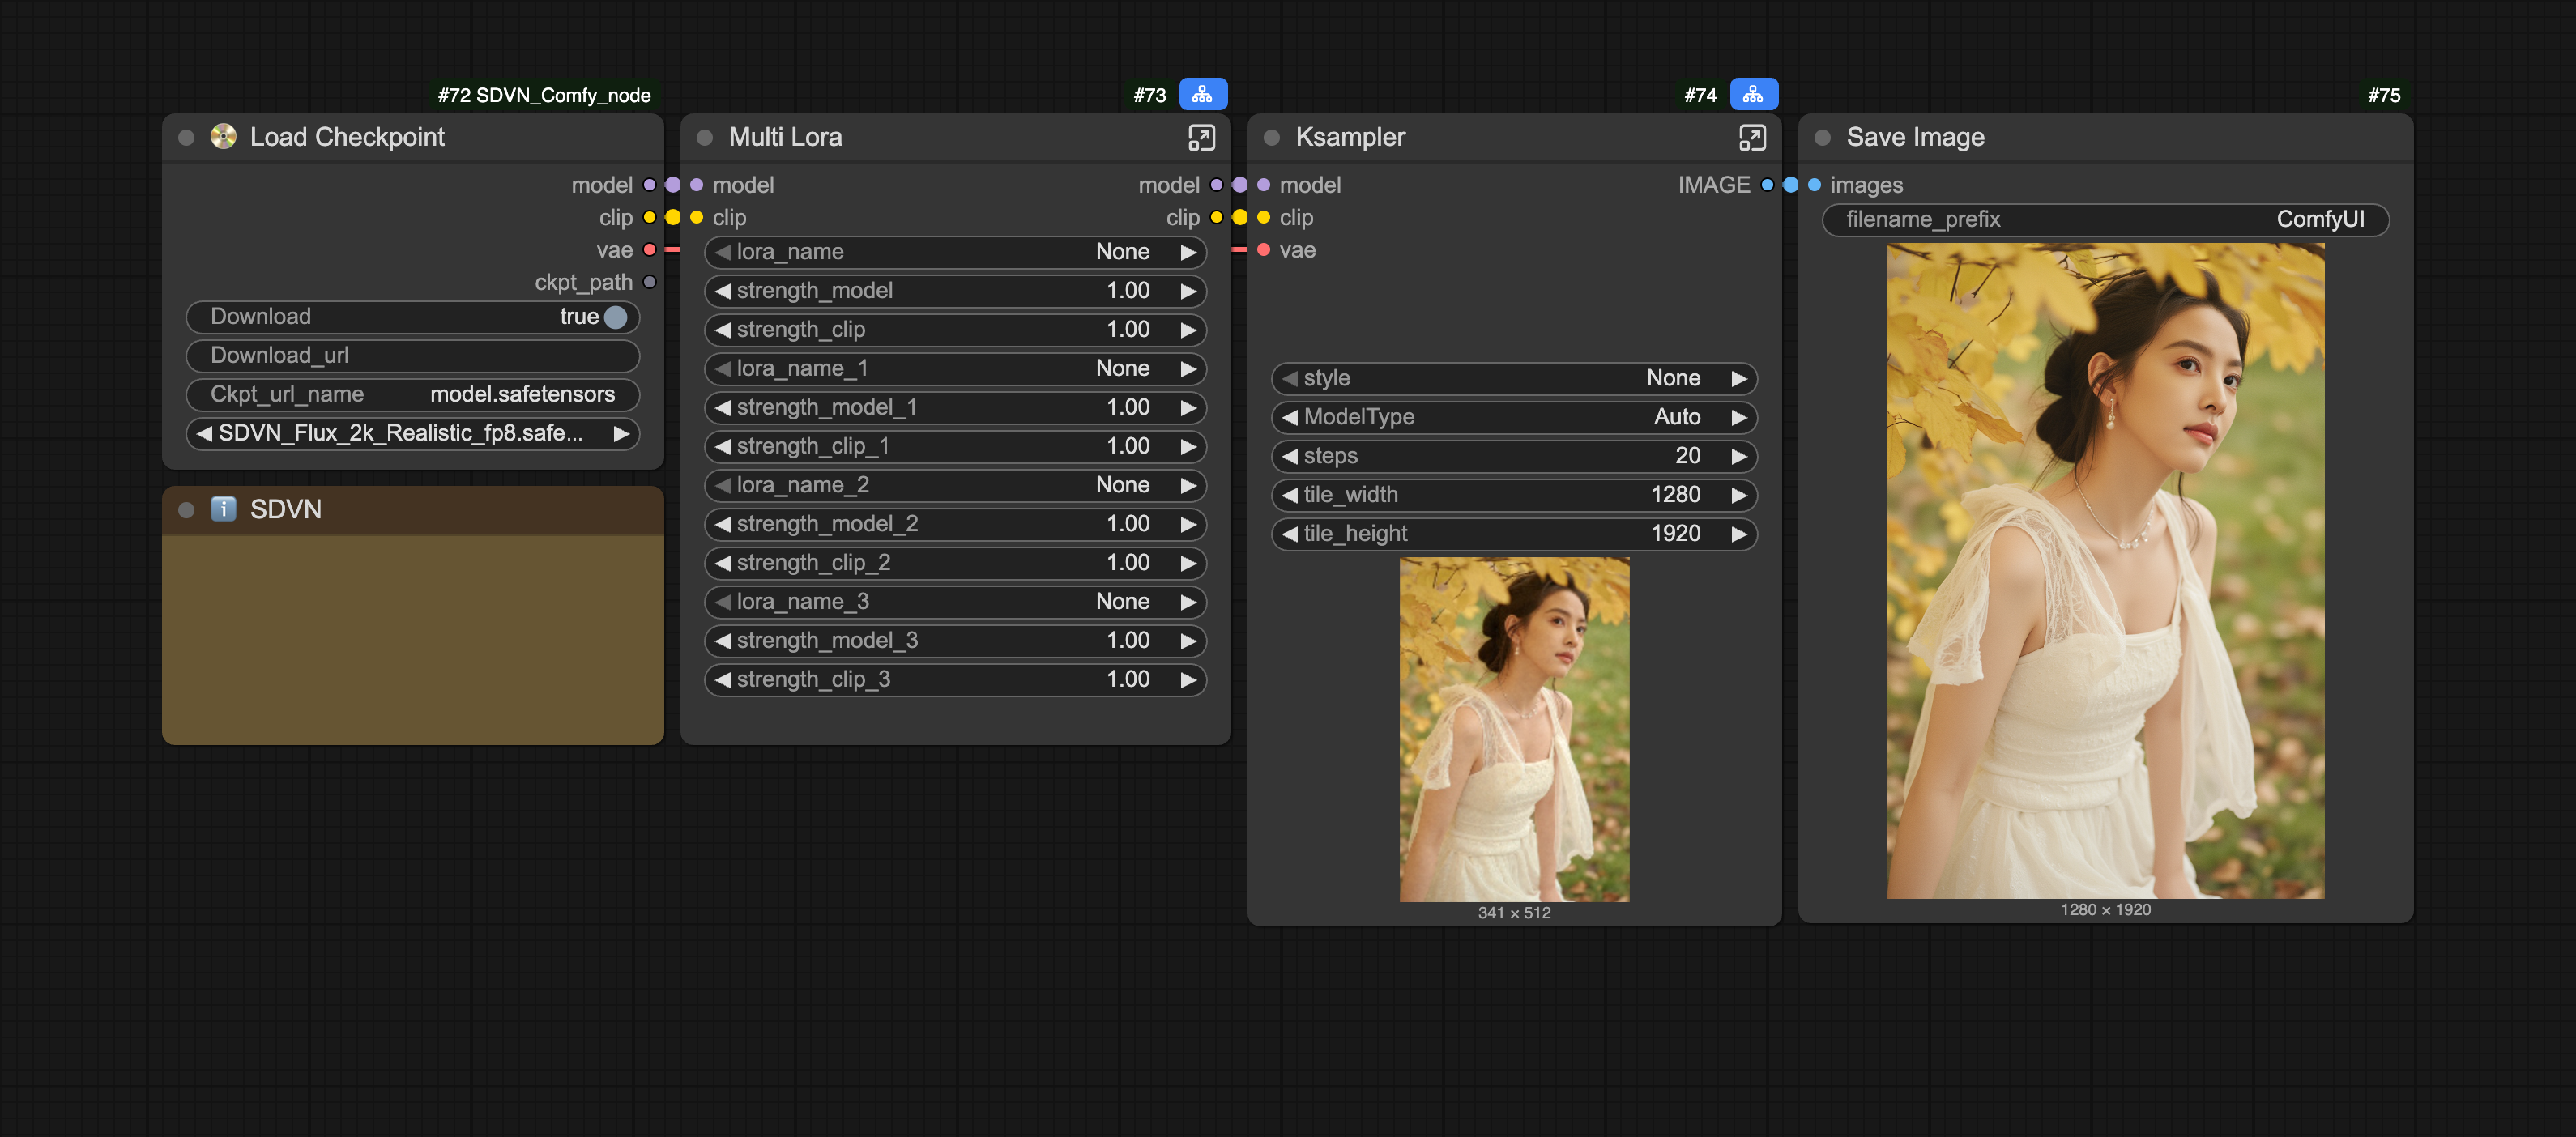Open the Multi Lora node expand icon
The height and width of the screenshot is (1137, 2576).
click(x=1201, y=137)
